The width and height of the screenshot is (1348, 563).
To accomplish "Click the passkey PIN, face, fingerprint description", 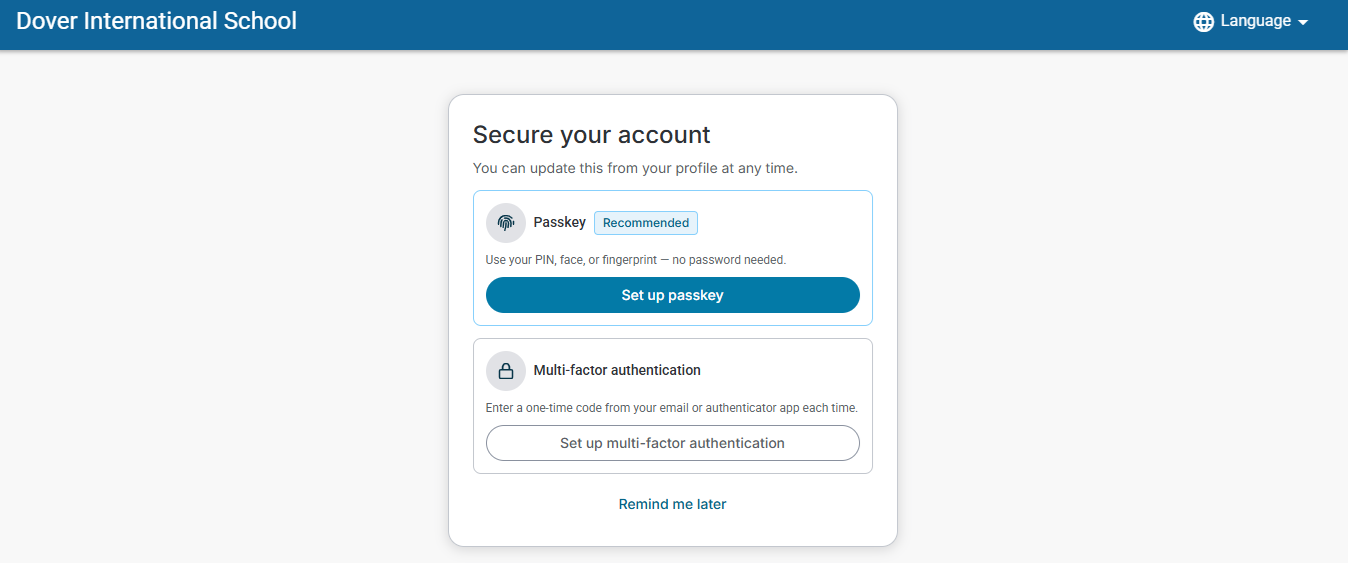I will (x=636, y=260).
